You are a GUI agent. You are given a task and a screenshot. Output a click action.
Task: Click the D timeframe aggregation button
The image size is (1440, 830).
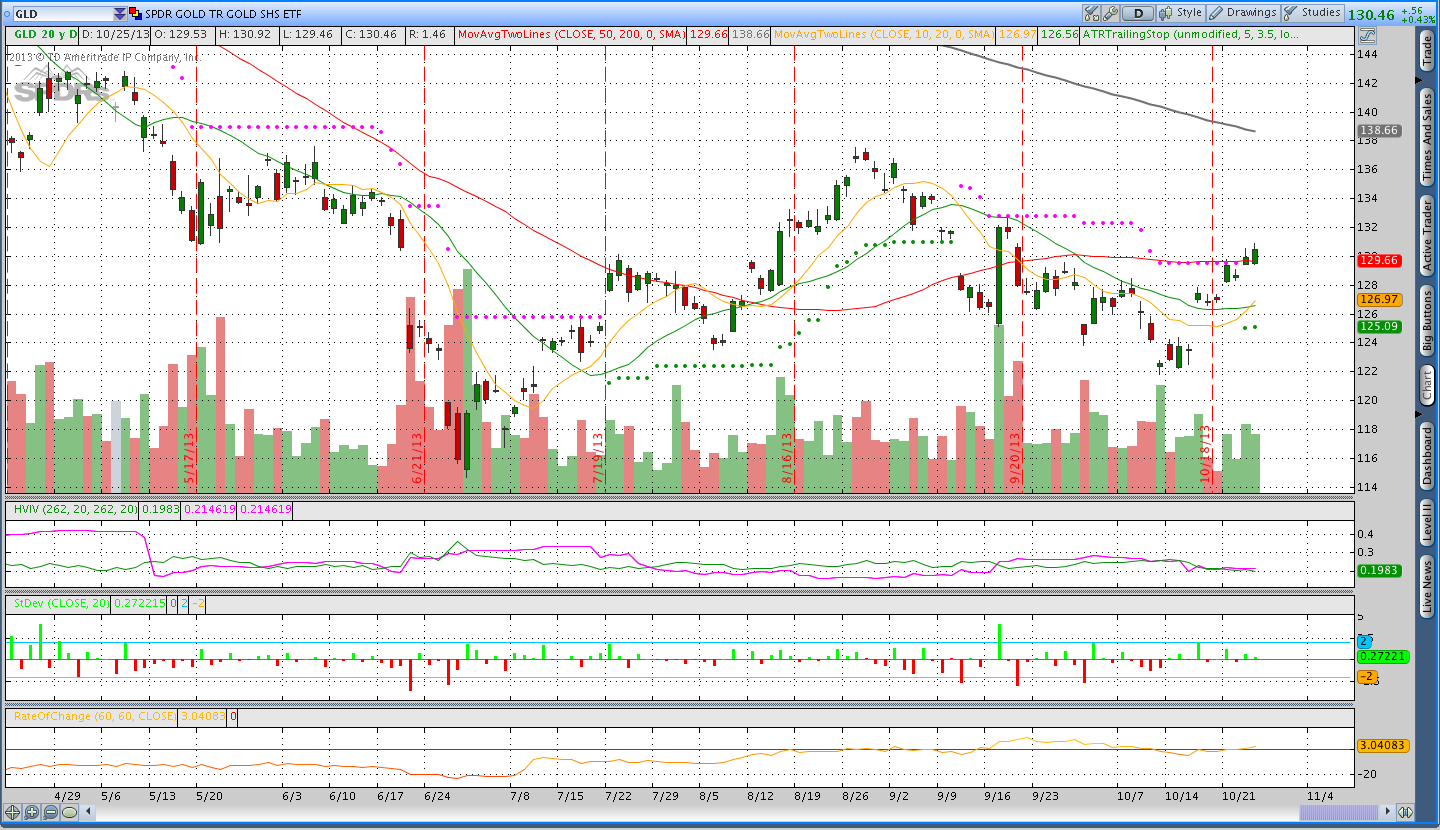pos(1137,13)
